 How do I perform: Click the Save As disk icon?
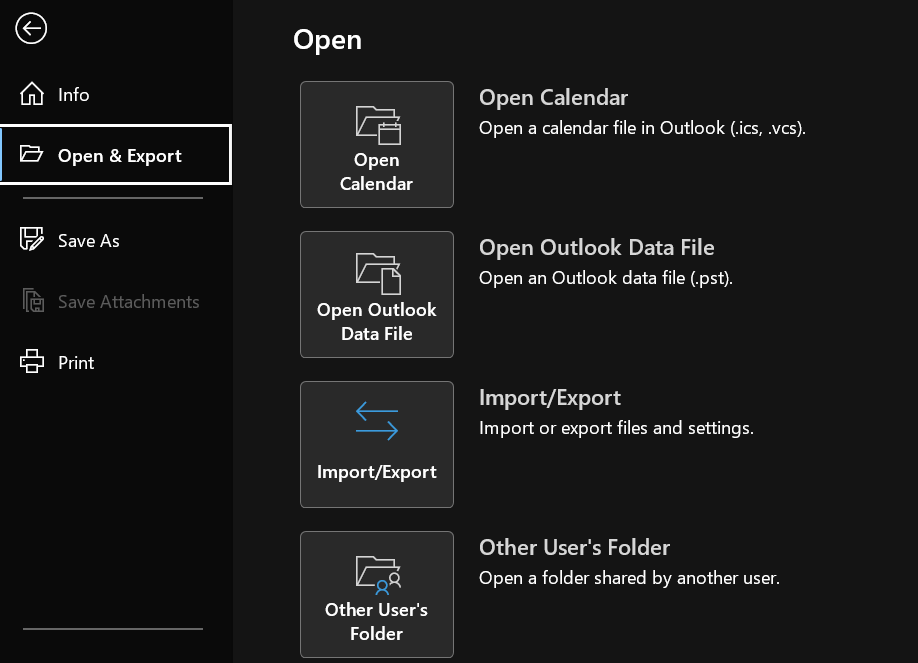pos(32,239)
